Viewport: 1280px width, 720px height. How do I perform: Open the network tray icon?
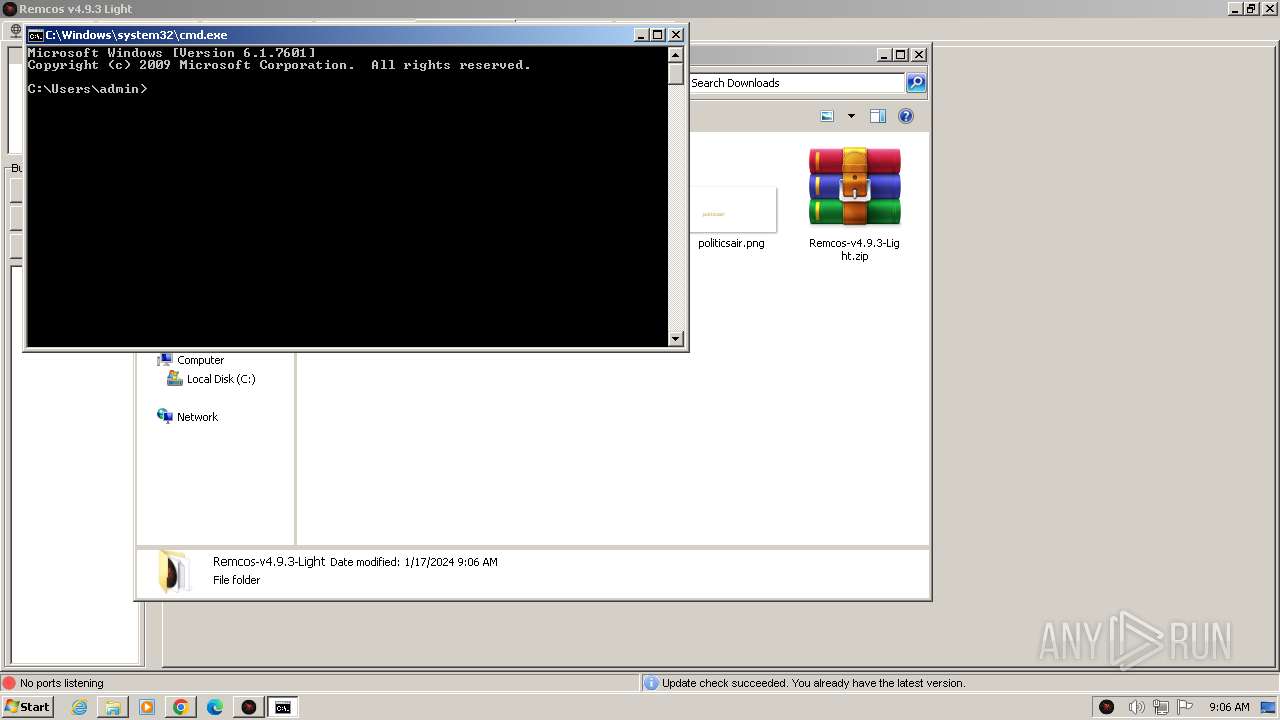point(1161,707)
